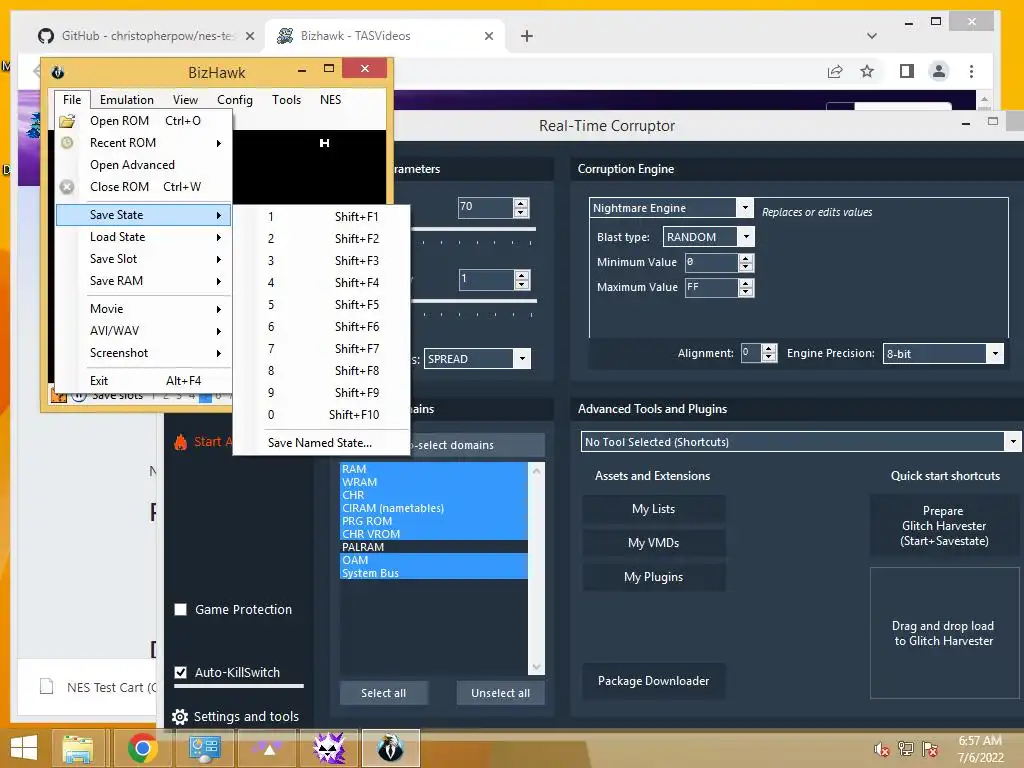Click the BizHawk taskbar icon

(x=391, y=748)
